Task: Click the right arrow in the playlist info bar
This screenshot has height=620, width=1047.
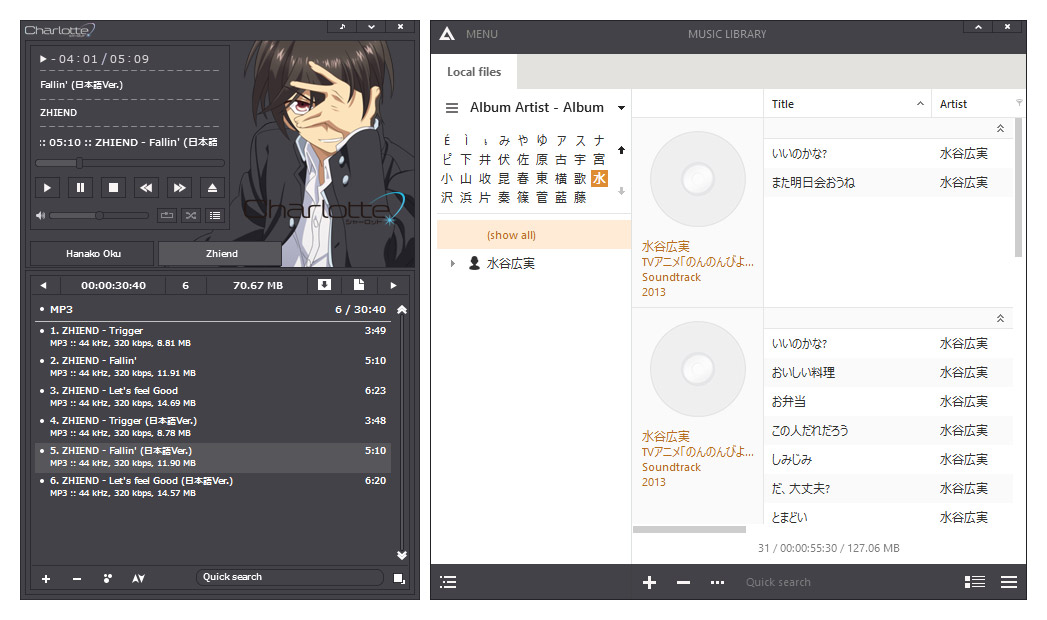Action: click(x=393, y=286)
